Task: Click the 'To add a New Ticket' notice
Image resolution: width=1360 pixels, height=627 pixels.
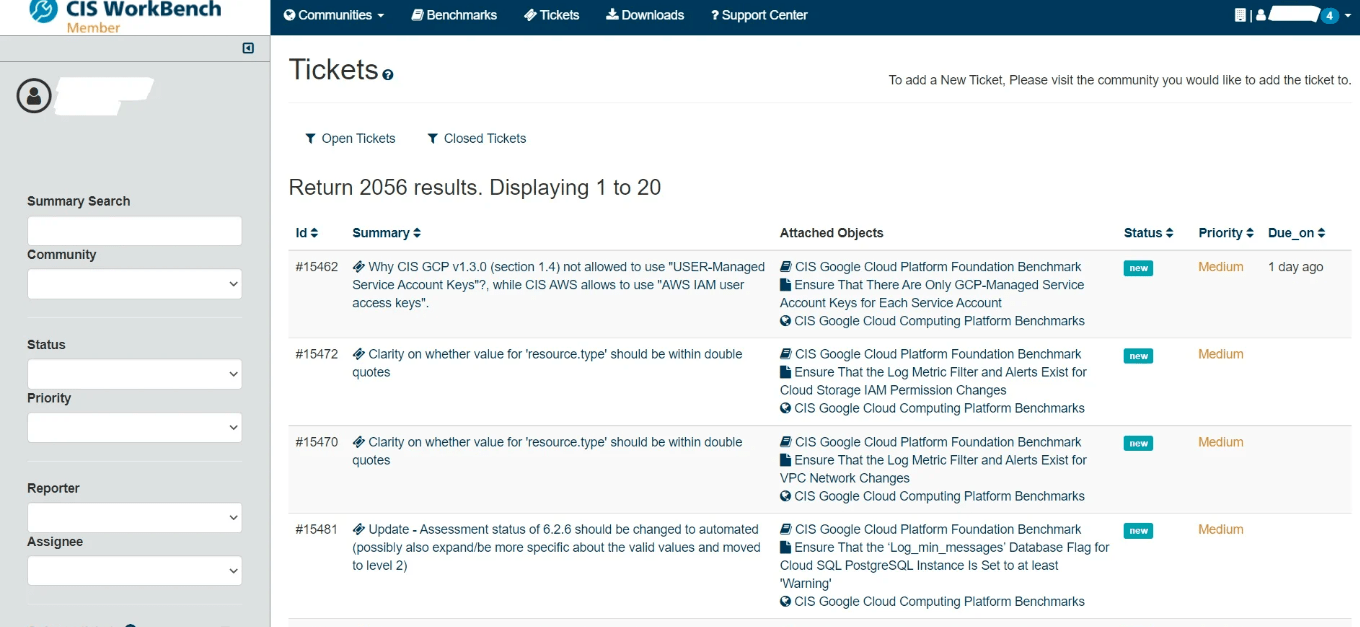Action: coord(1120,80)
